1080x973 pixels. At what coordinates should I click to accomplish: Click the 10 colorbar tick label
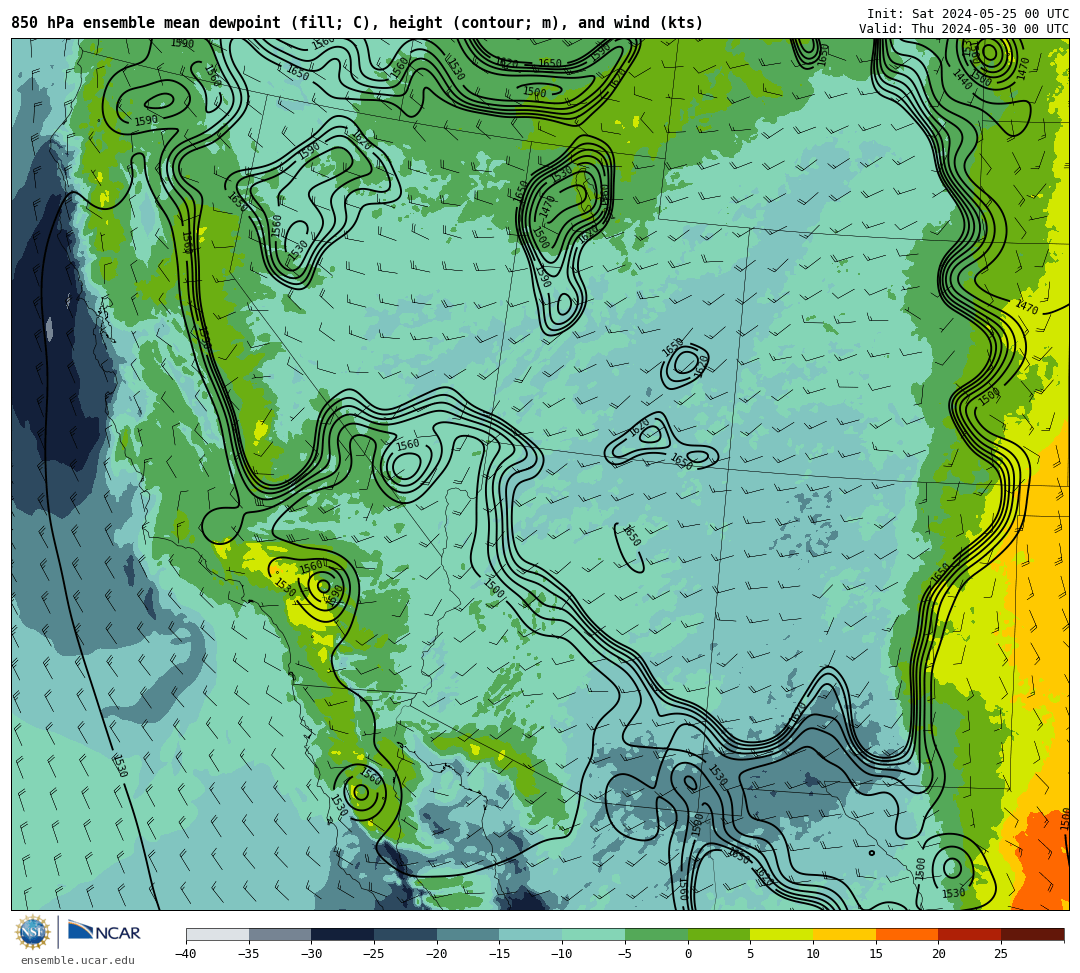[813, 954]
